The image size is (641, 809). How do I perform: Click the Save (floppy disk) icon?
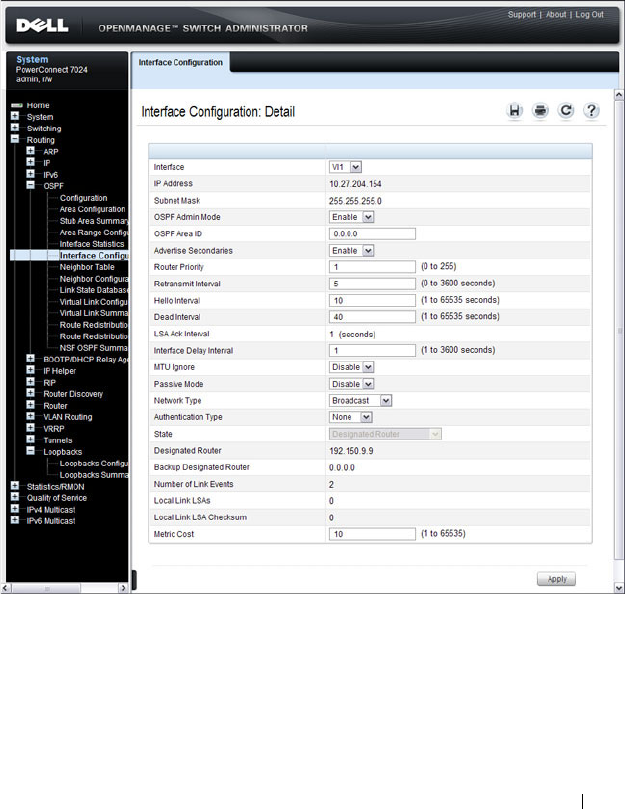(514, 111)
